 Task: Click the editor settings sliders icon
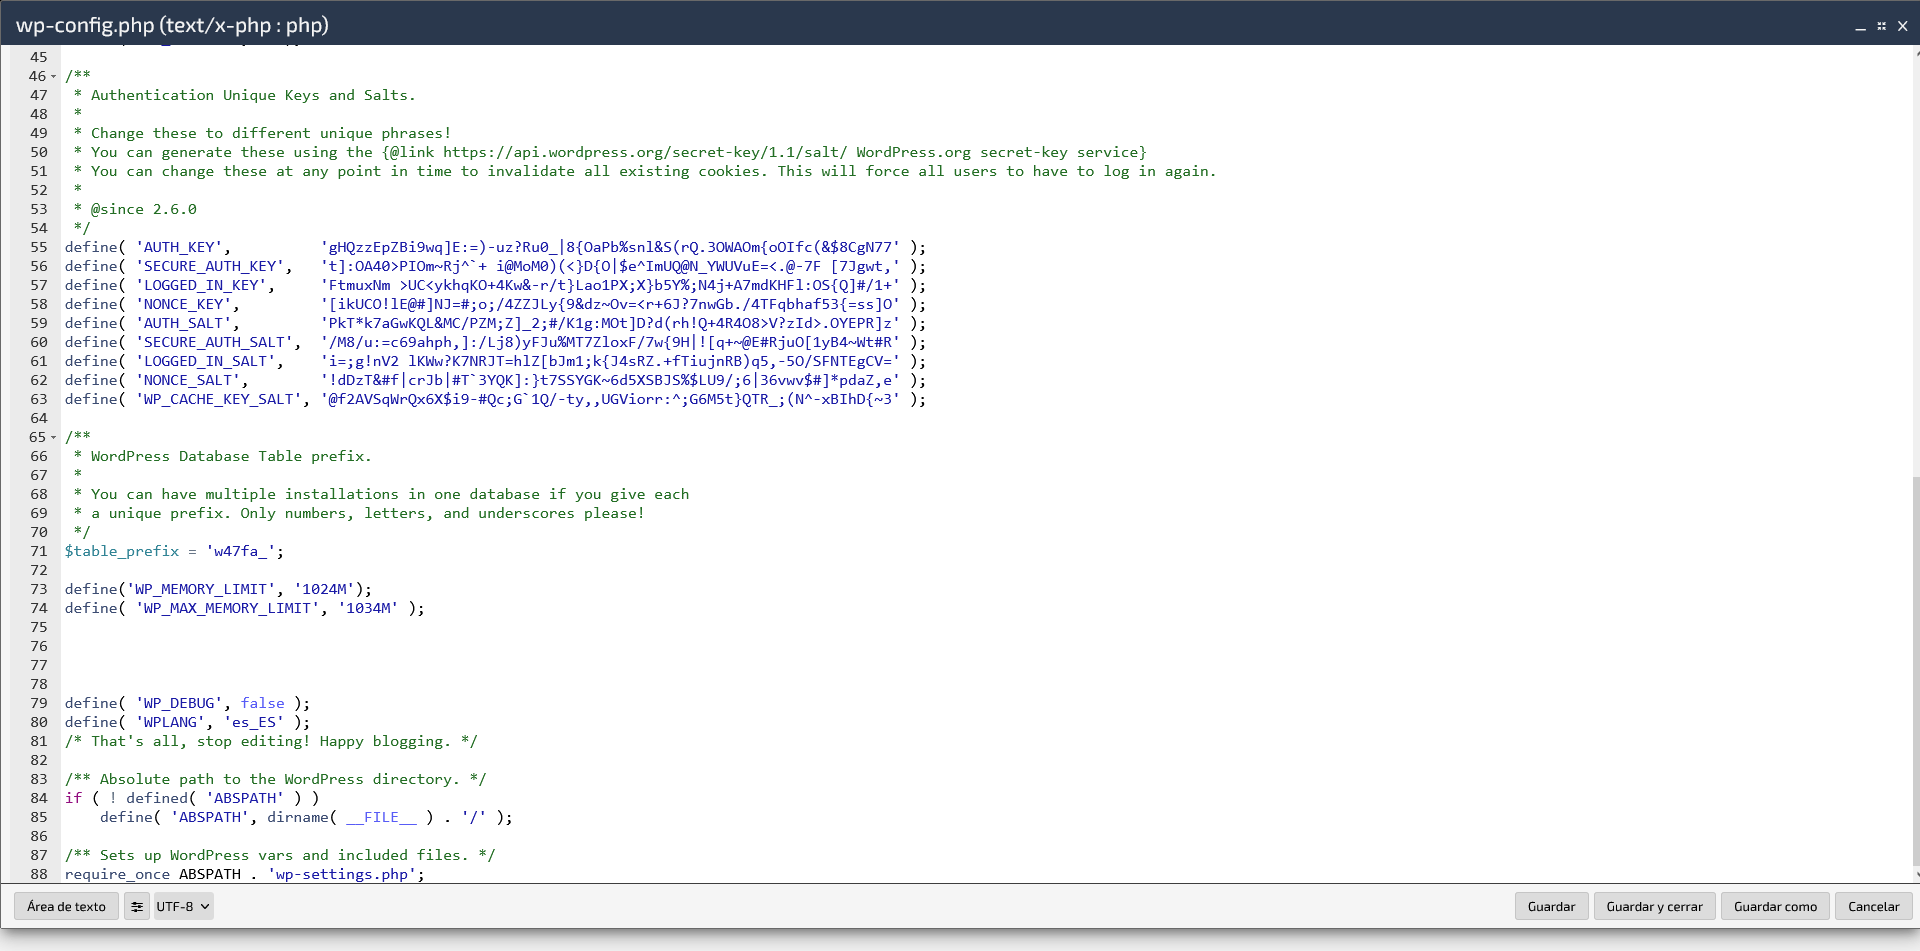pyautogui.click(x=137, y=907)
